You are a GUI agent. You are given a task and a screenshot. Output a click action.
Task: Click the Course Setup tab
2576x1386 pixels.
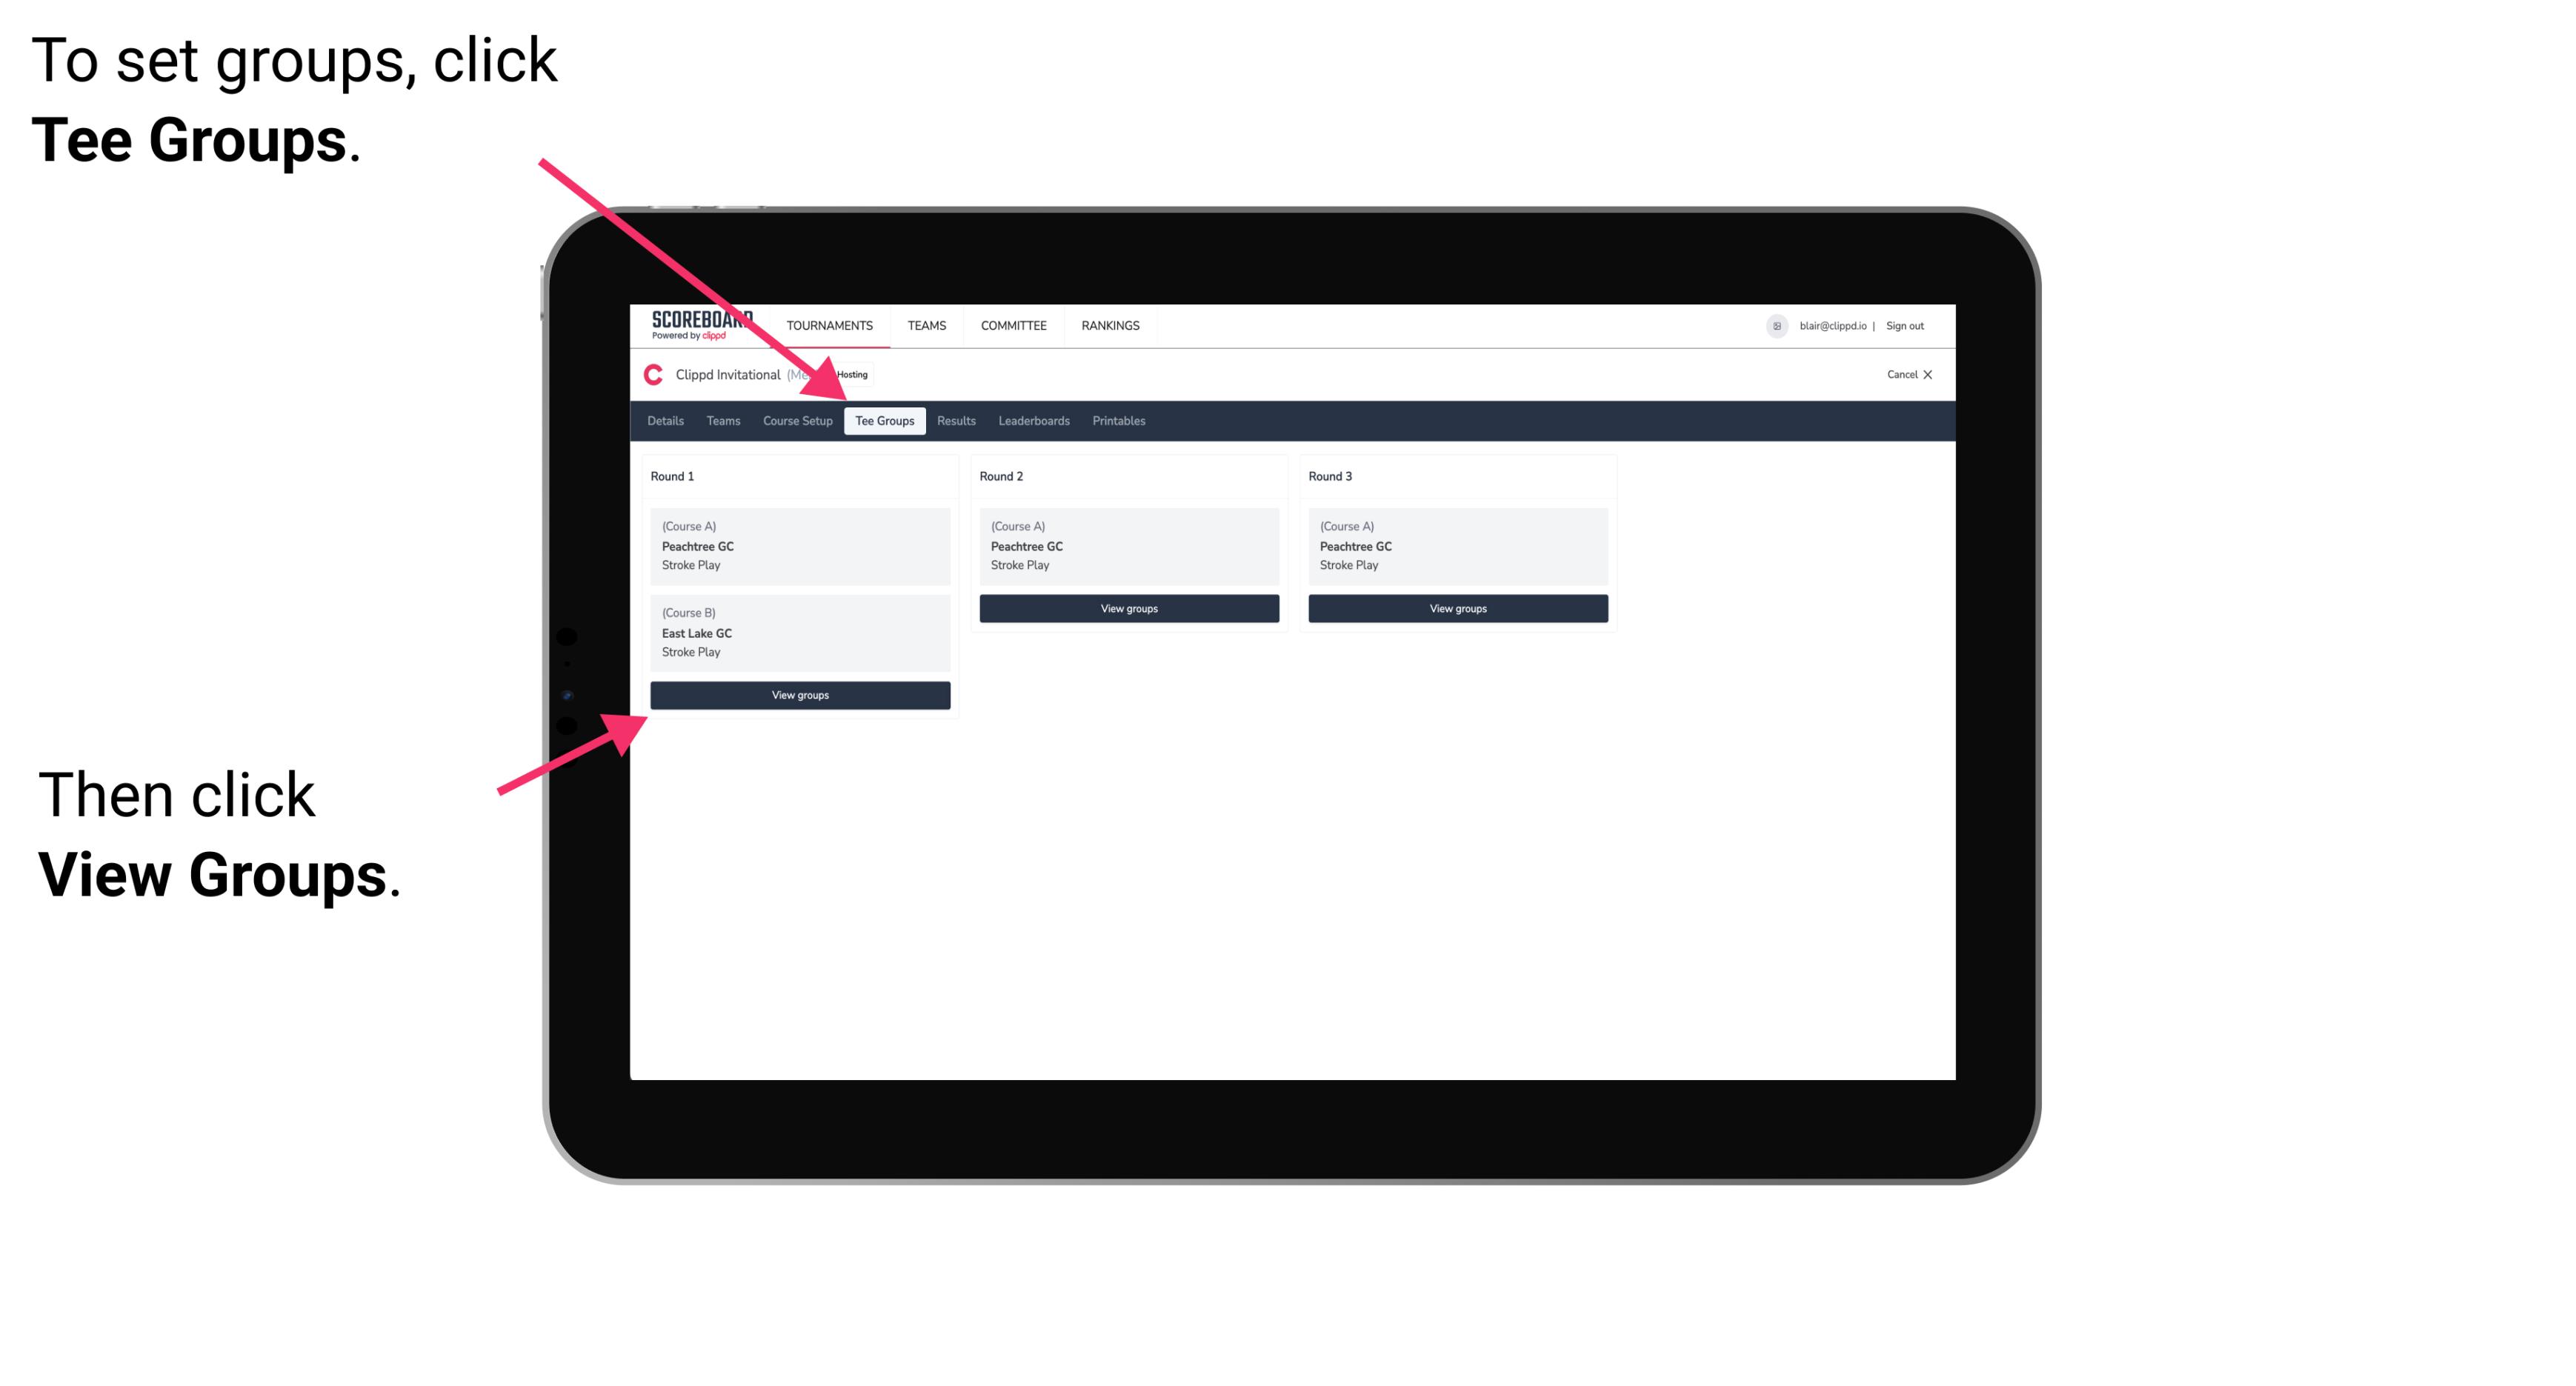[799, 420]
